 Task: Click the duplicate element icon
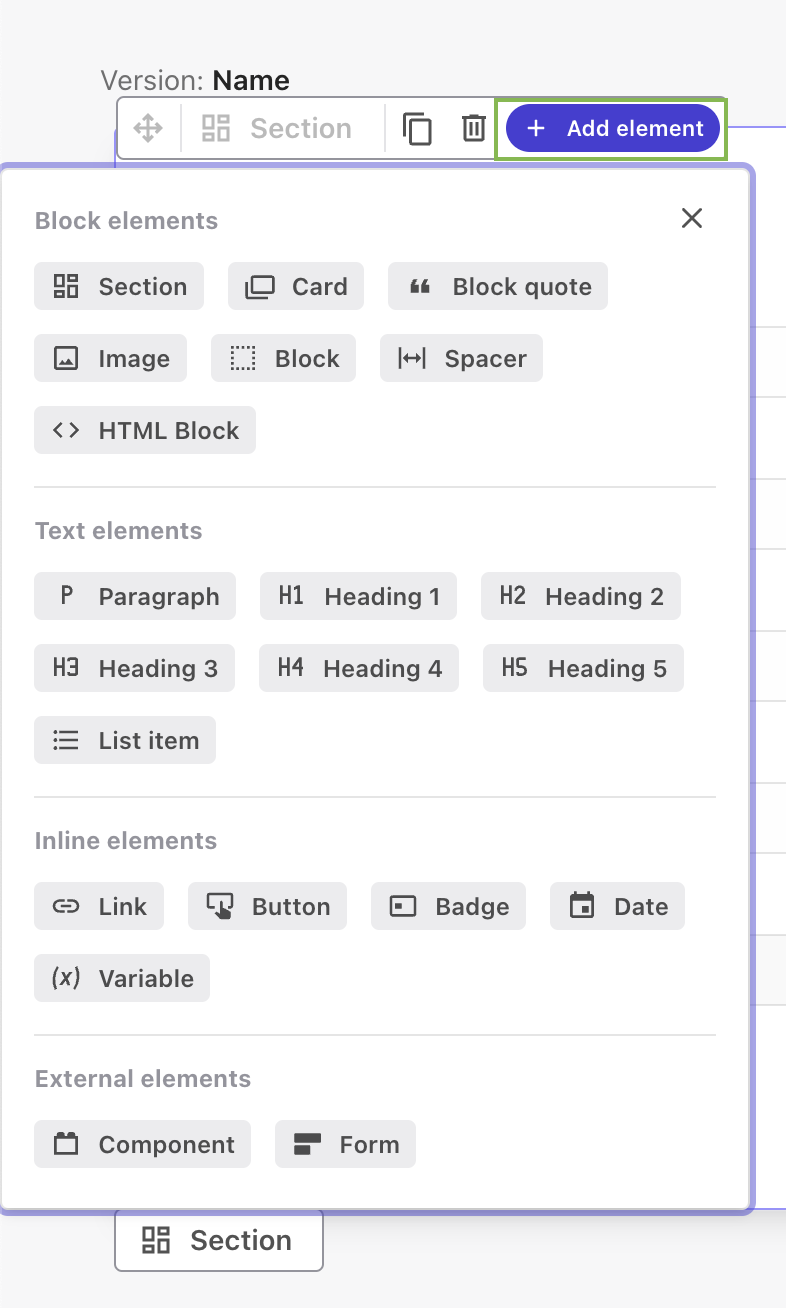417,128
